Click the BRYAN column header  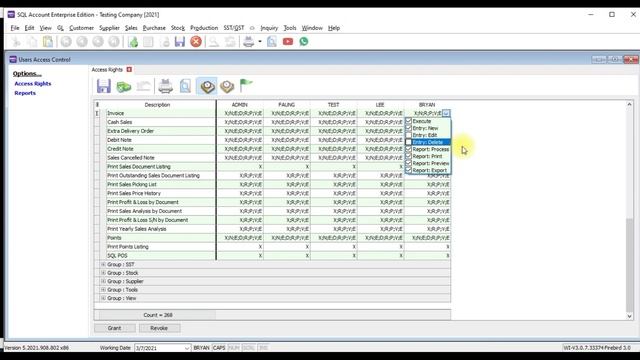click(427, 105)
